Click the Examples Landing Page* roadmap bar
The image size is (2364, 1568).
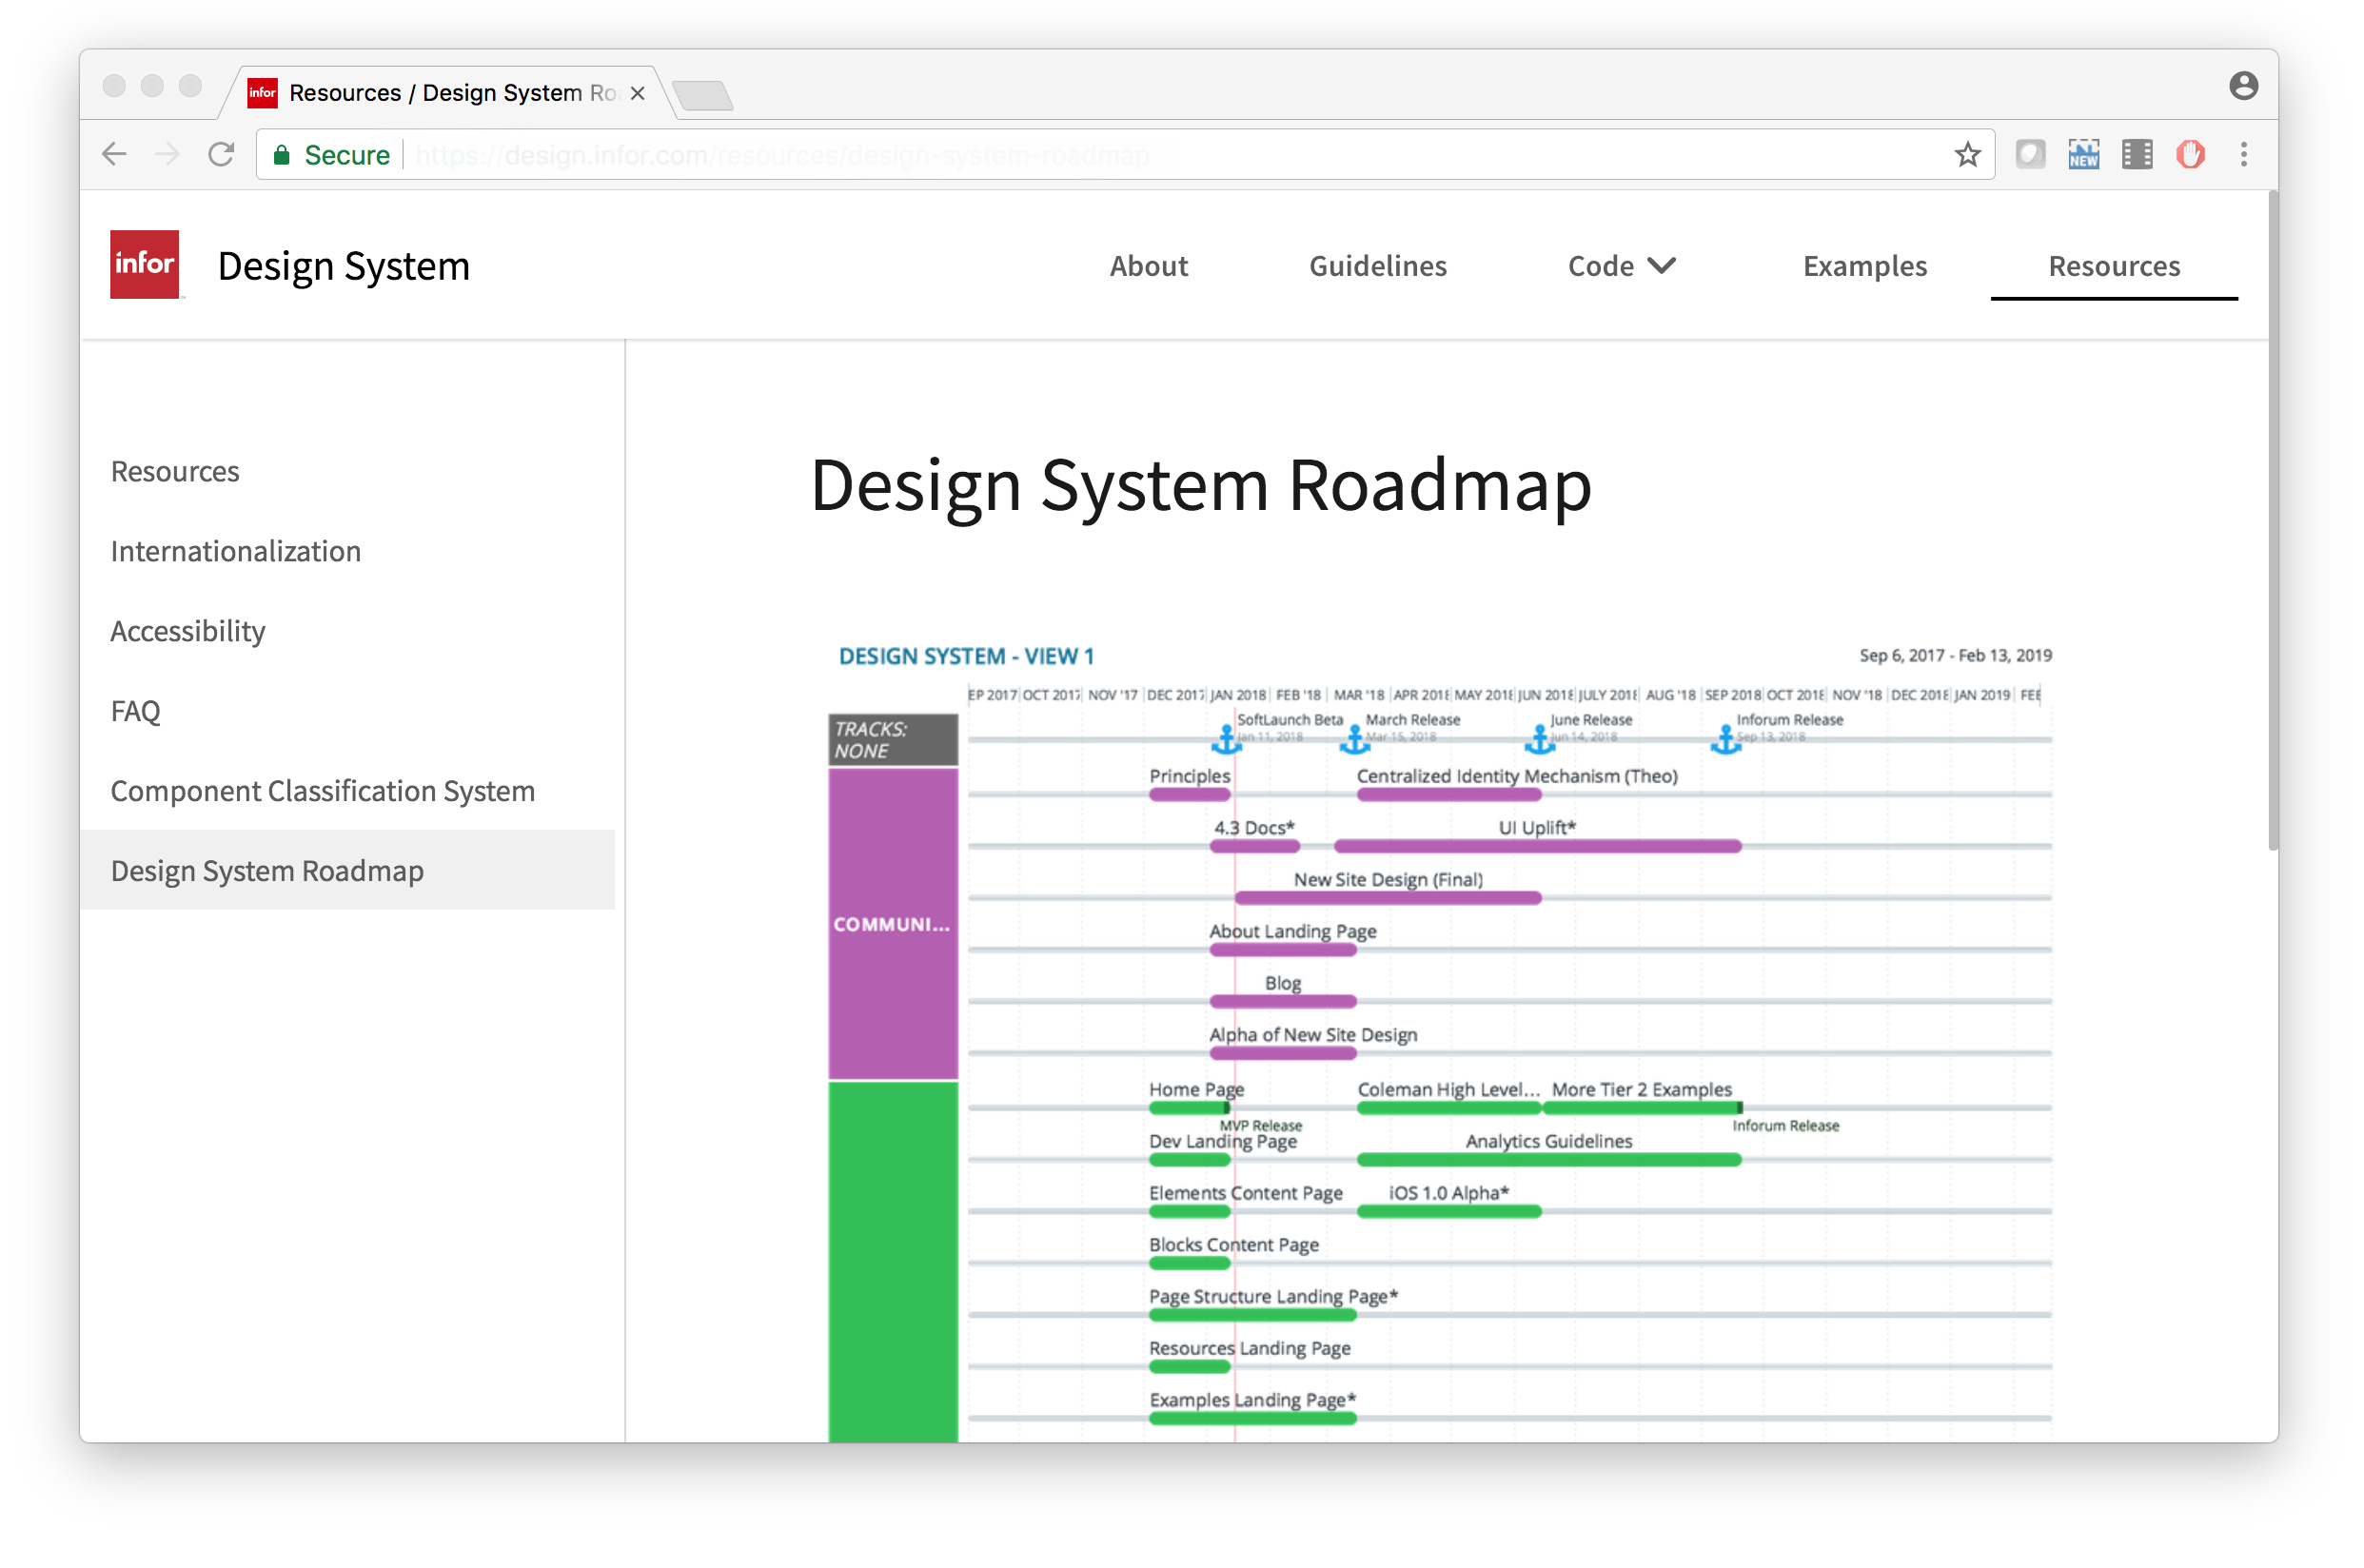click(1252, 1419)
